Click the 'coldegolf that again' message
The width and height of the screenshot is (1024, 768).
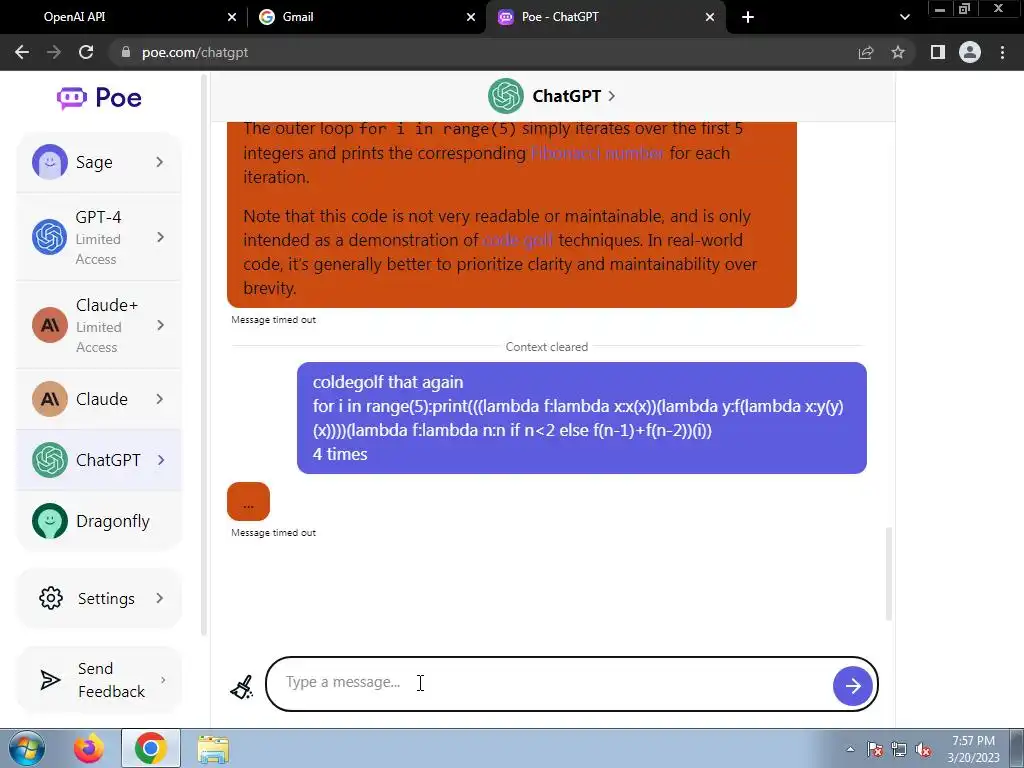pos(582,418)
